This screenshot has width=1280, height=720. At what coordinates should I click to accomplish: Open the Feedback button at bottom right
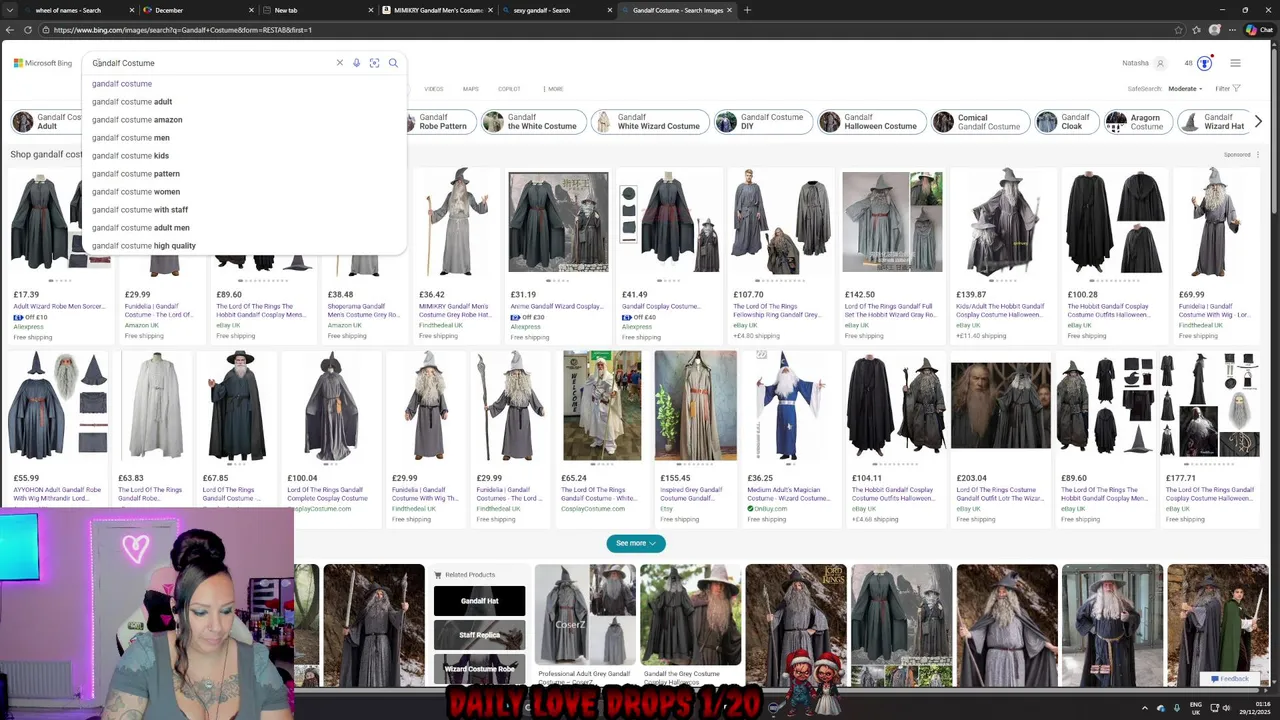(1229, 679)
